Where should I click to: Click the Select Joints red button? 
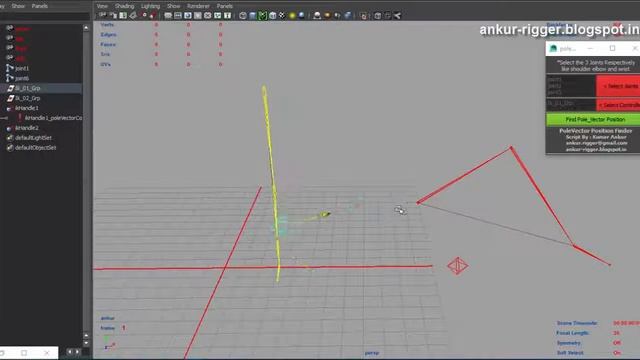[x=618, y=86]
